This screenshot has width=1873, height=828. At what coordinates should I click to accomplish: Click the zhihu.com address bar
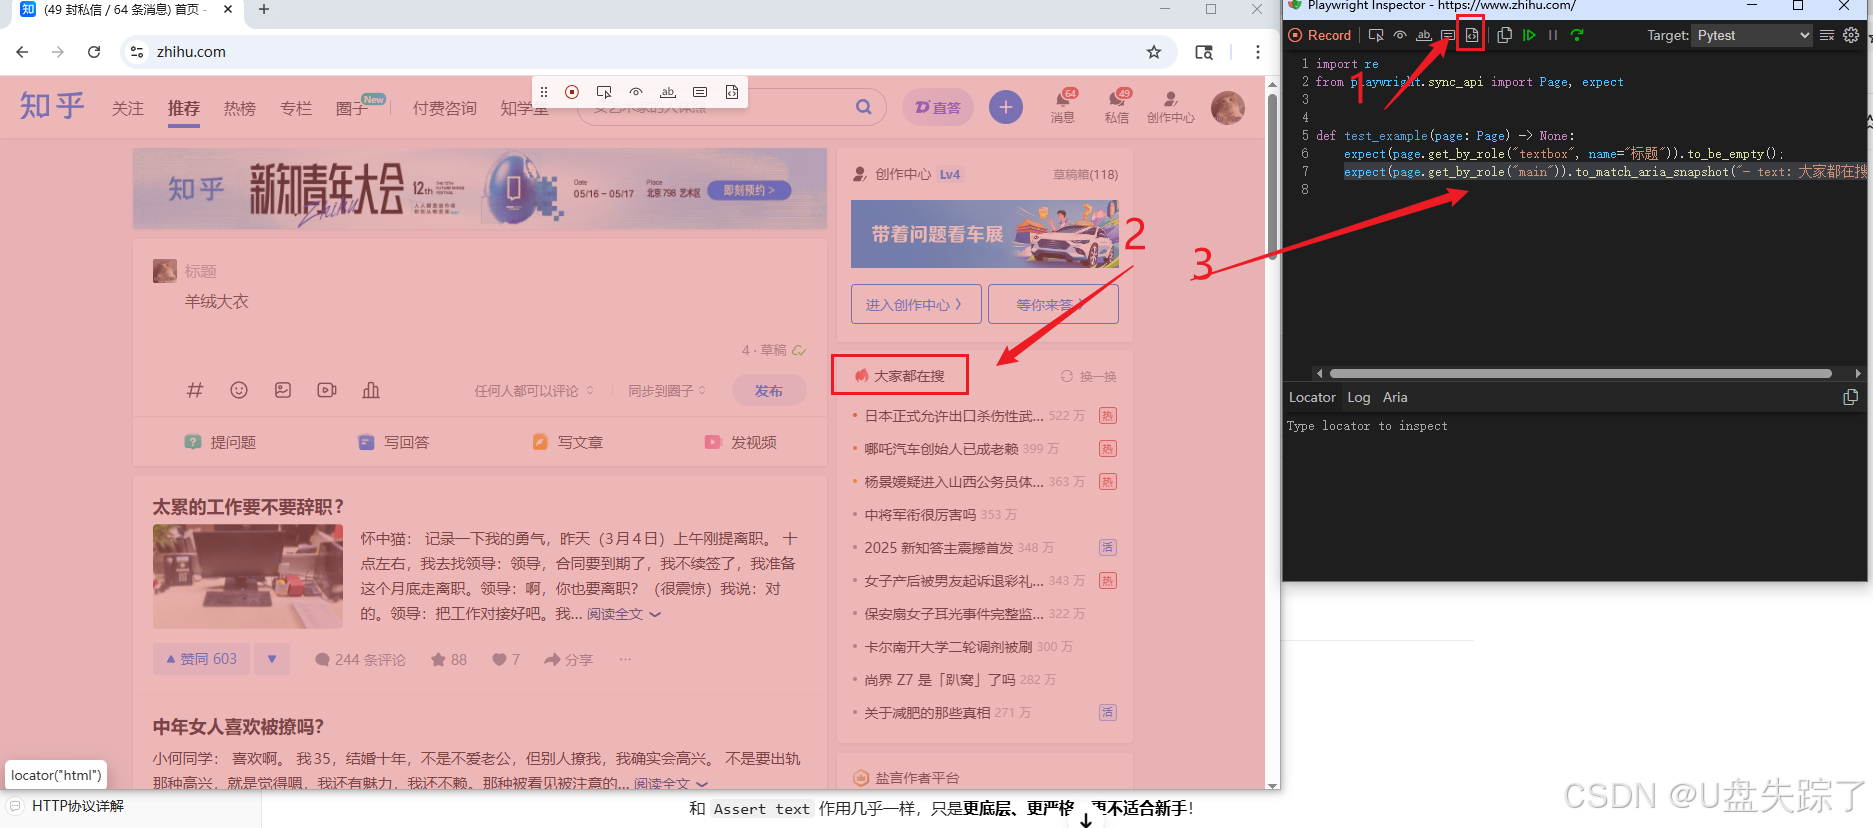click(640, 52)
